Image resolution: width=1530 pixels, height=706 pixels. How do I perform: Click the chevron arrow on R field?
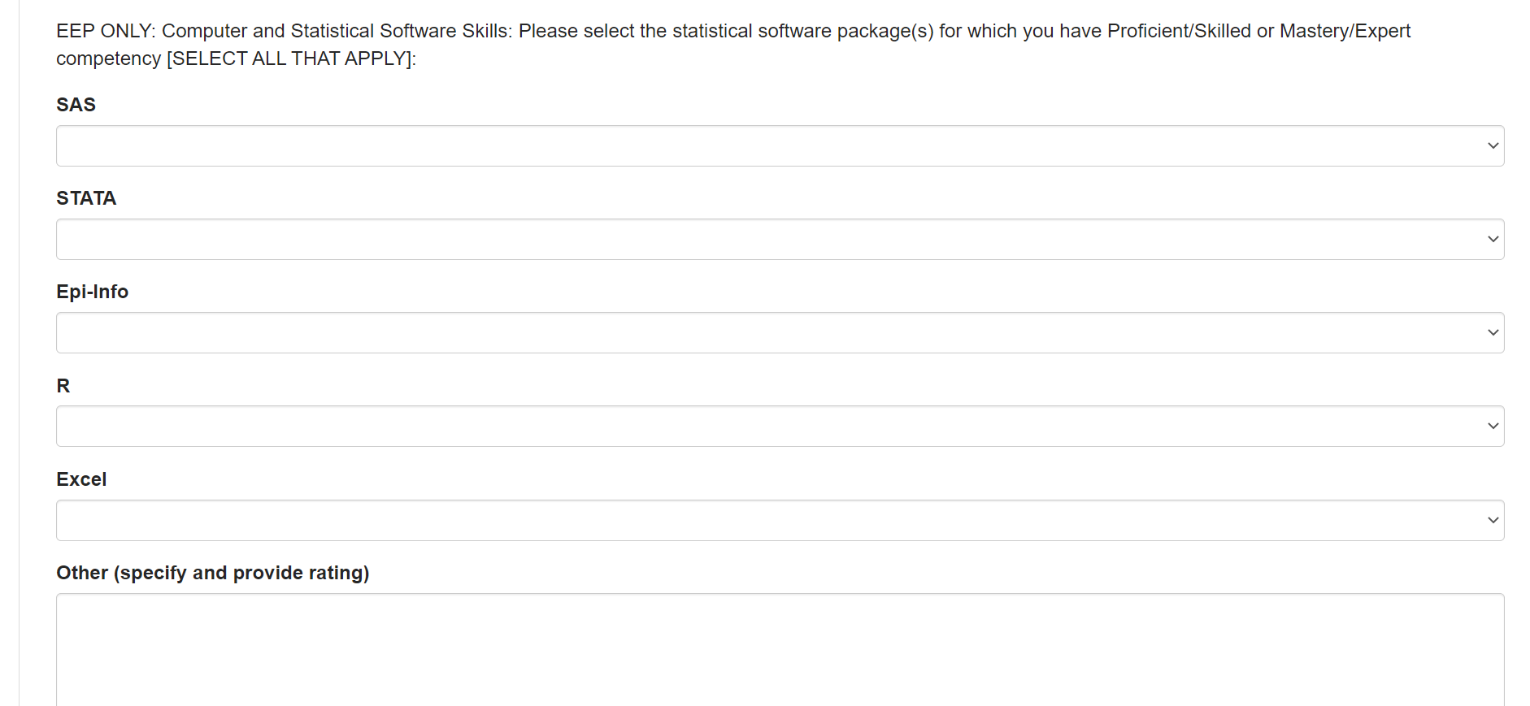point(1494,426)
